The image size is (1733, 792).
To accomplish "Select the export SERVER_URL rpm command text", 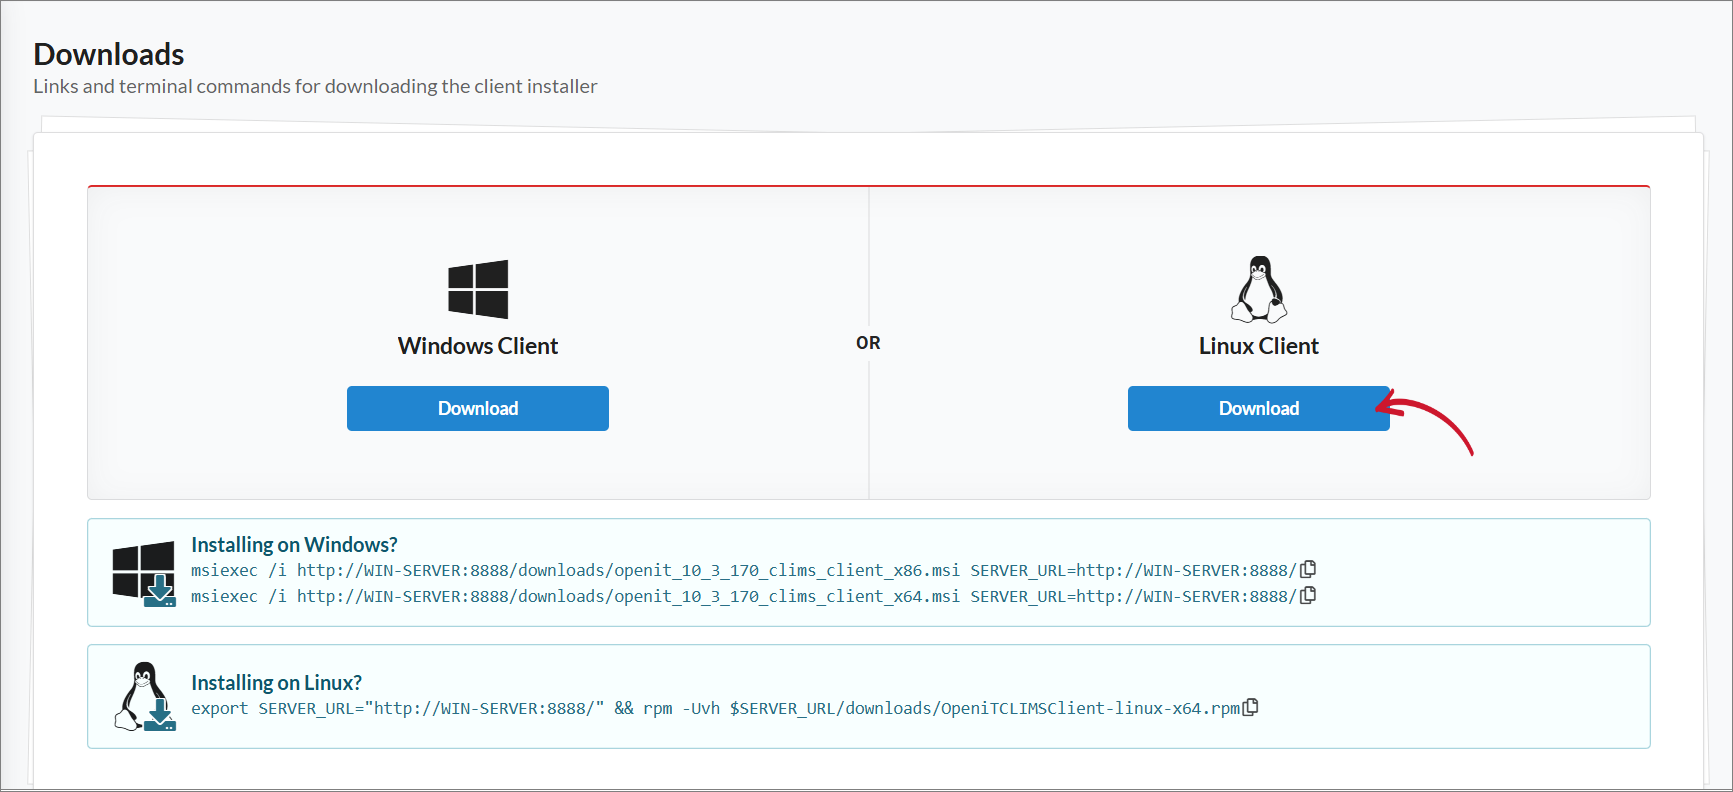I will coord(715,708).
